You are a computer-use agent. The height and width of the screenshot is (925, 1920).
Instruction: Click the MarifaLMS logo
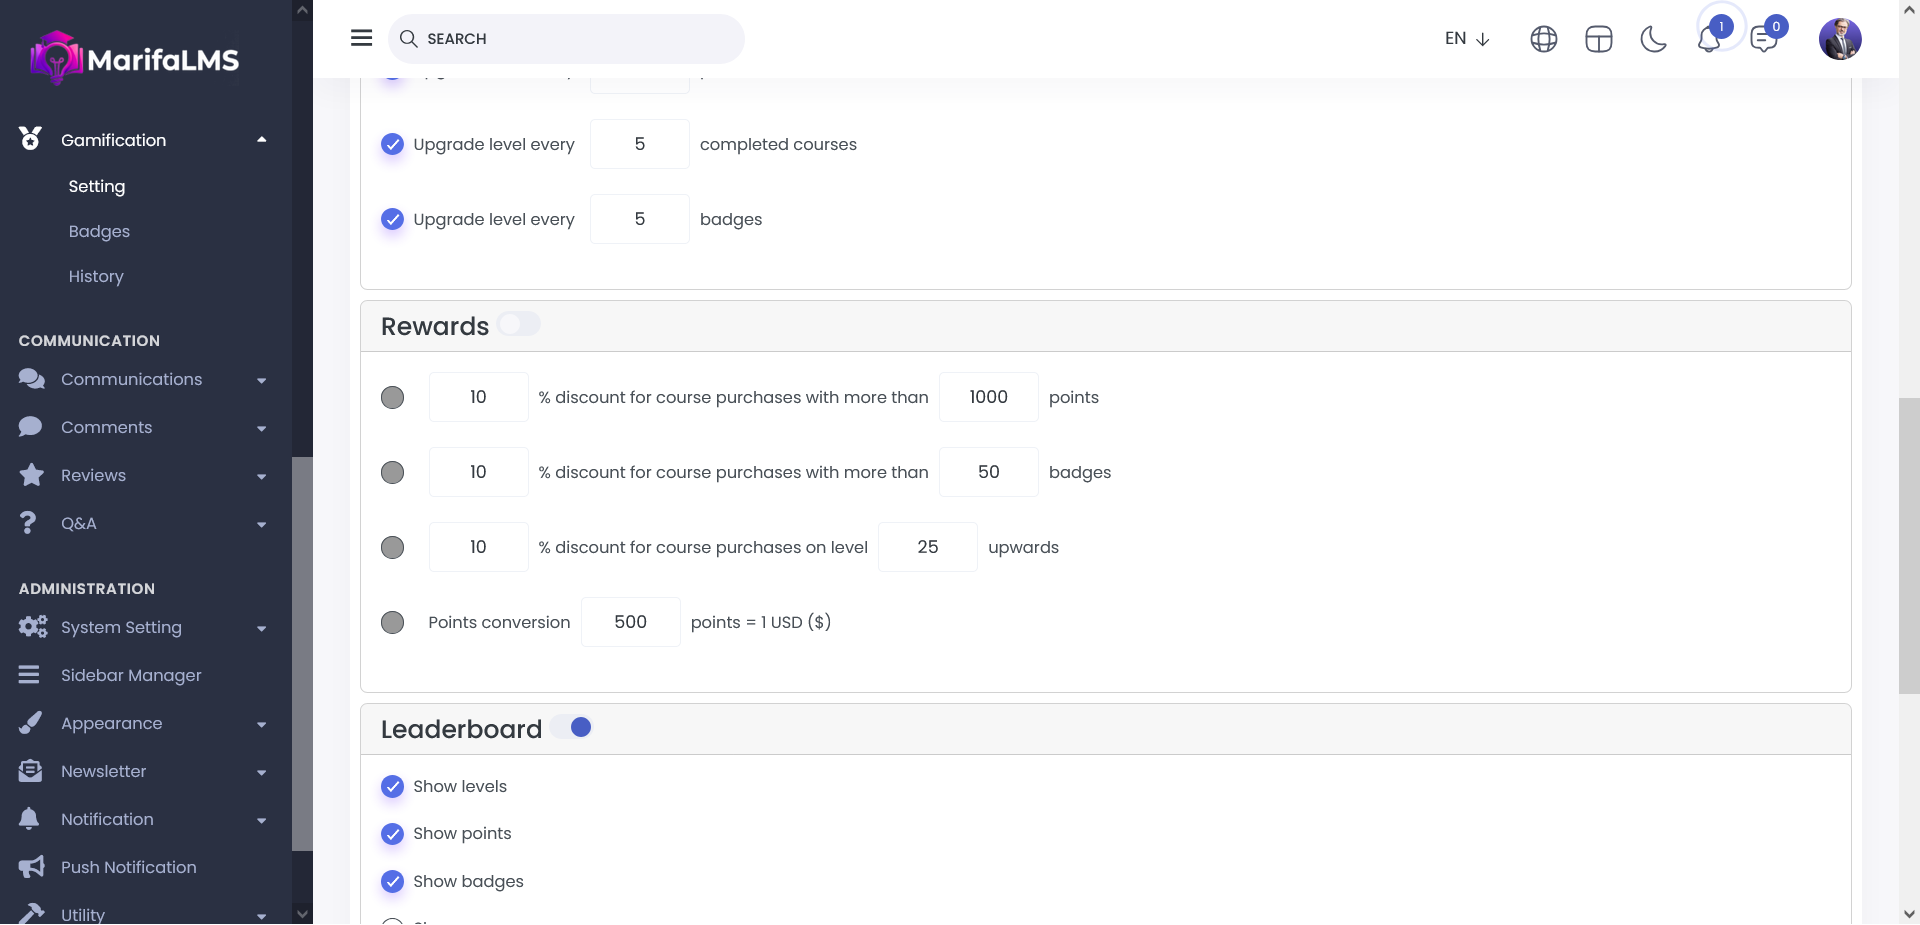click(x=135, y=59)
